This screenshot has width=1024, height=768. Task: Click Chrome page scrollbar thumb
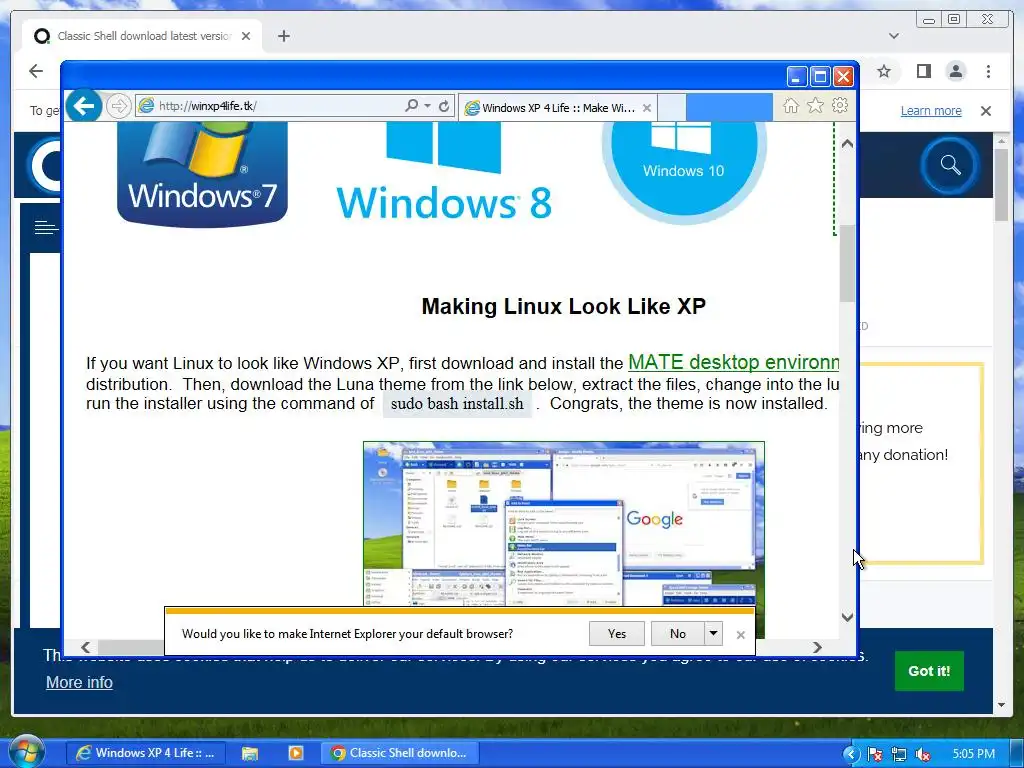[1001, 185]
